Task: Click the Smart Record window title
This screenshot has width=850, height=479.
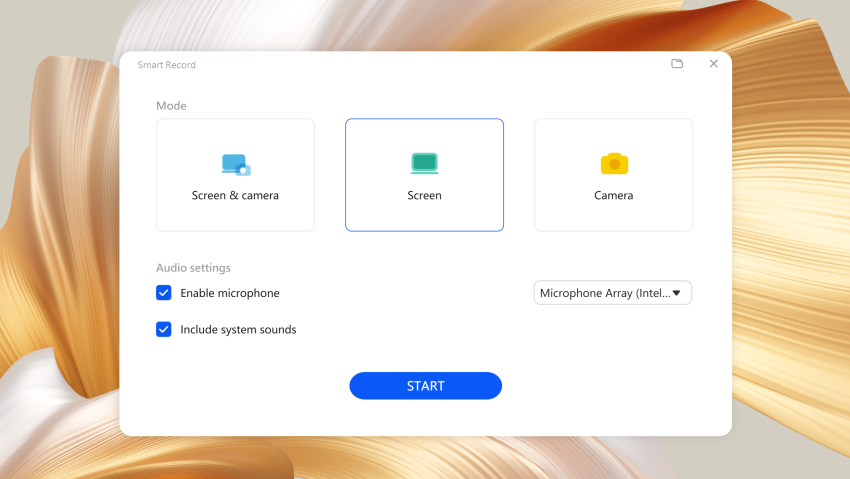Action: coord(166,64)
